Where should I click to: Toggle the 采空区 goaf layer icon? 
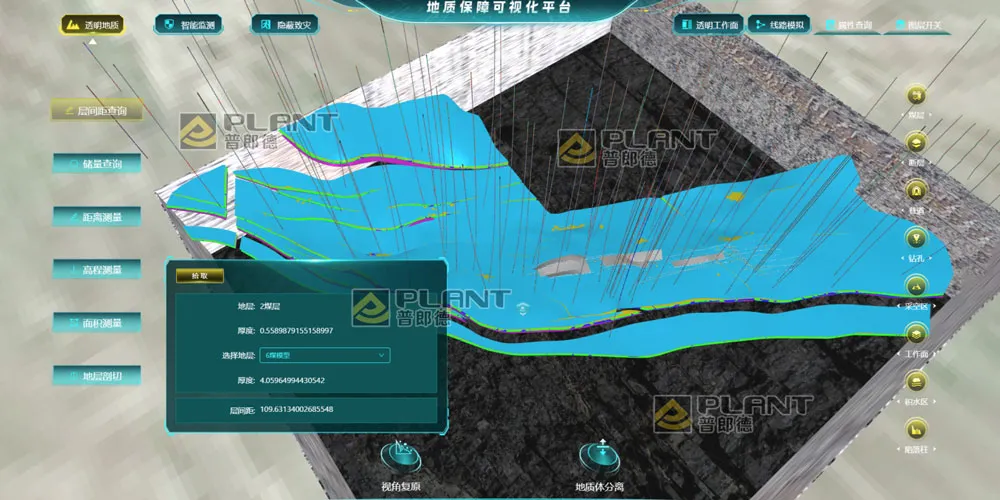point(915,285)
